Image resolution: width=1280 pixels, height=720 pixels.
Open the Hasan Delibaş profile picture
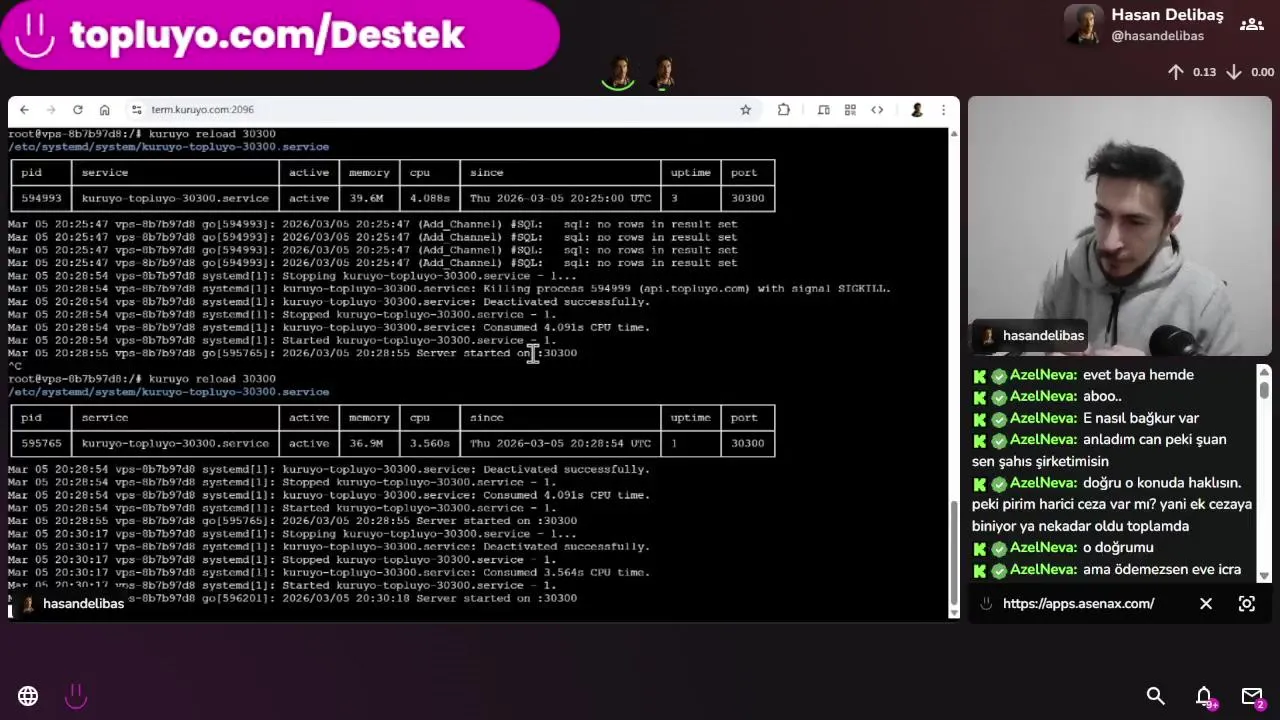tap(1084, 25)
